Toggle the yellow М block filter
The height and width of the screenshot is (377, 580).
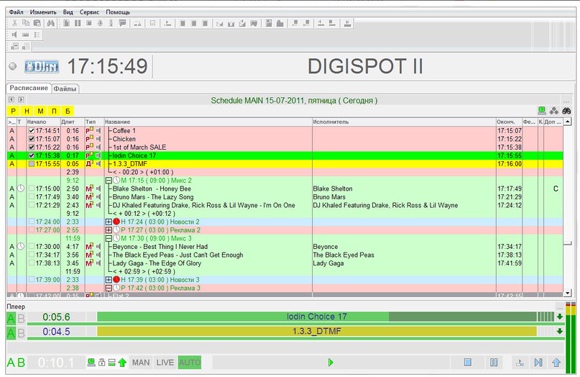click(41, 111)
